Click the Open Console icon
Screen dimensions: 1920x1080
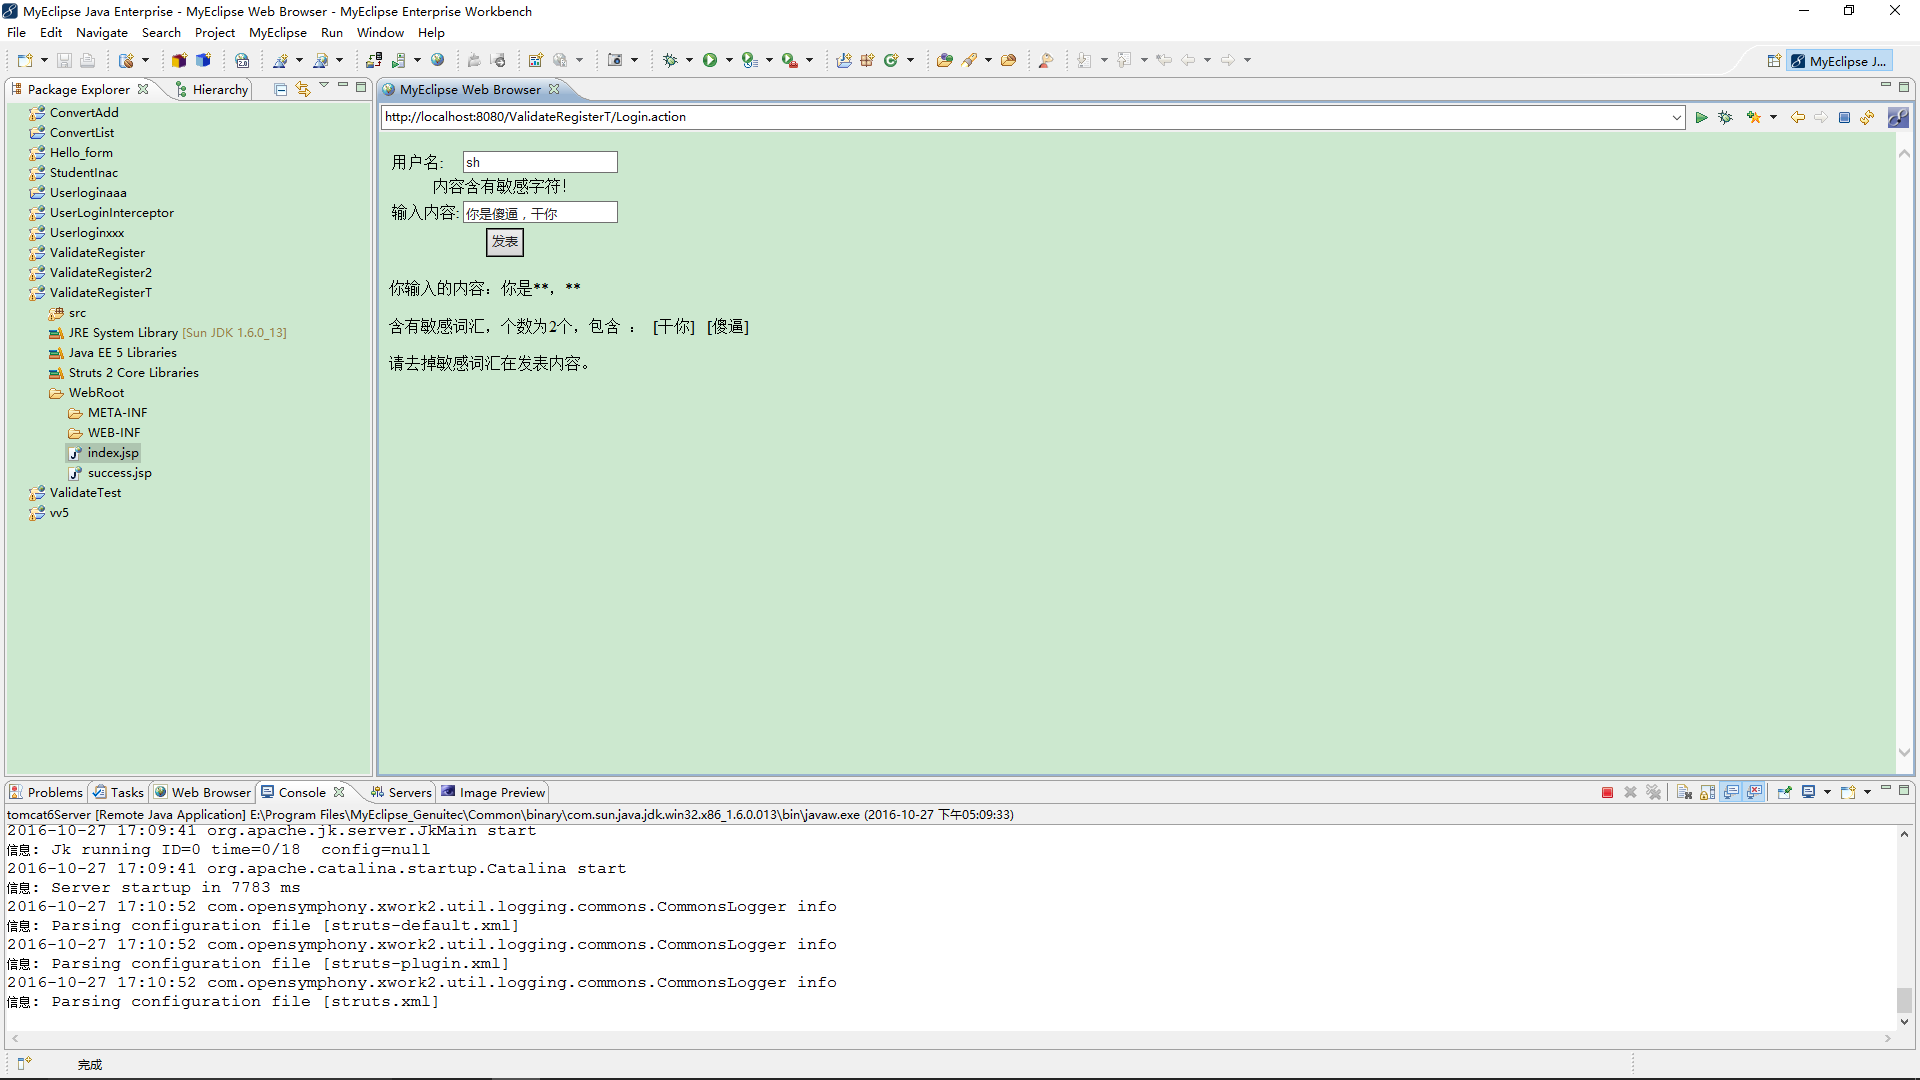(1848, 793)
